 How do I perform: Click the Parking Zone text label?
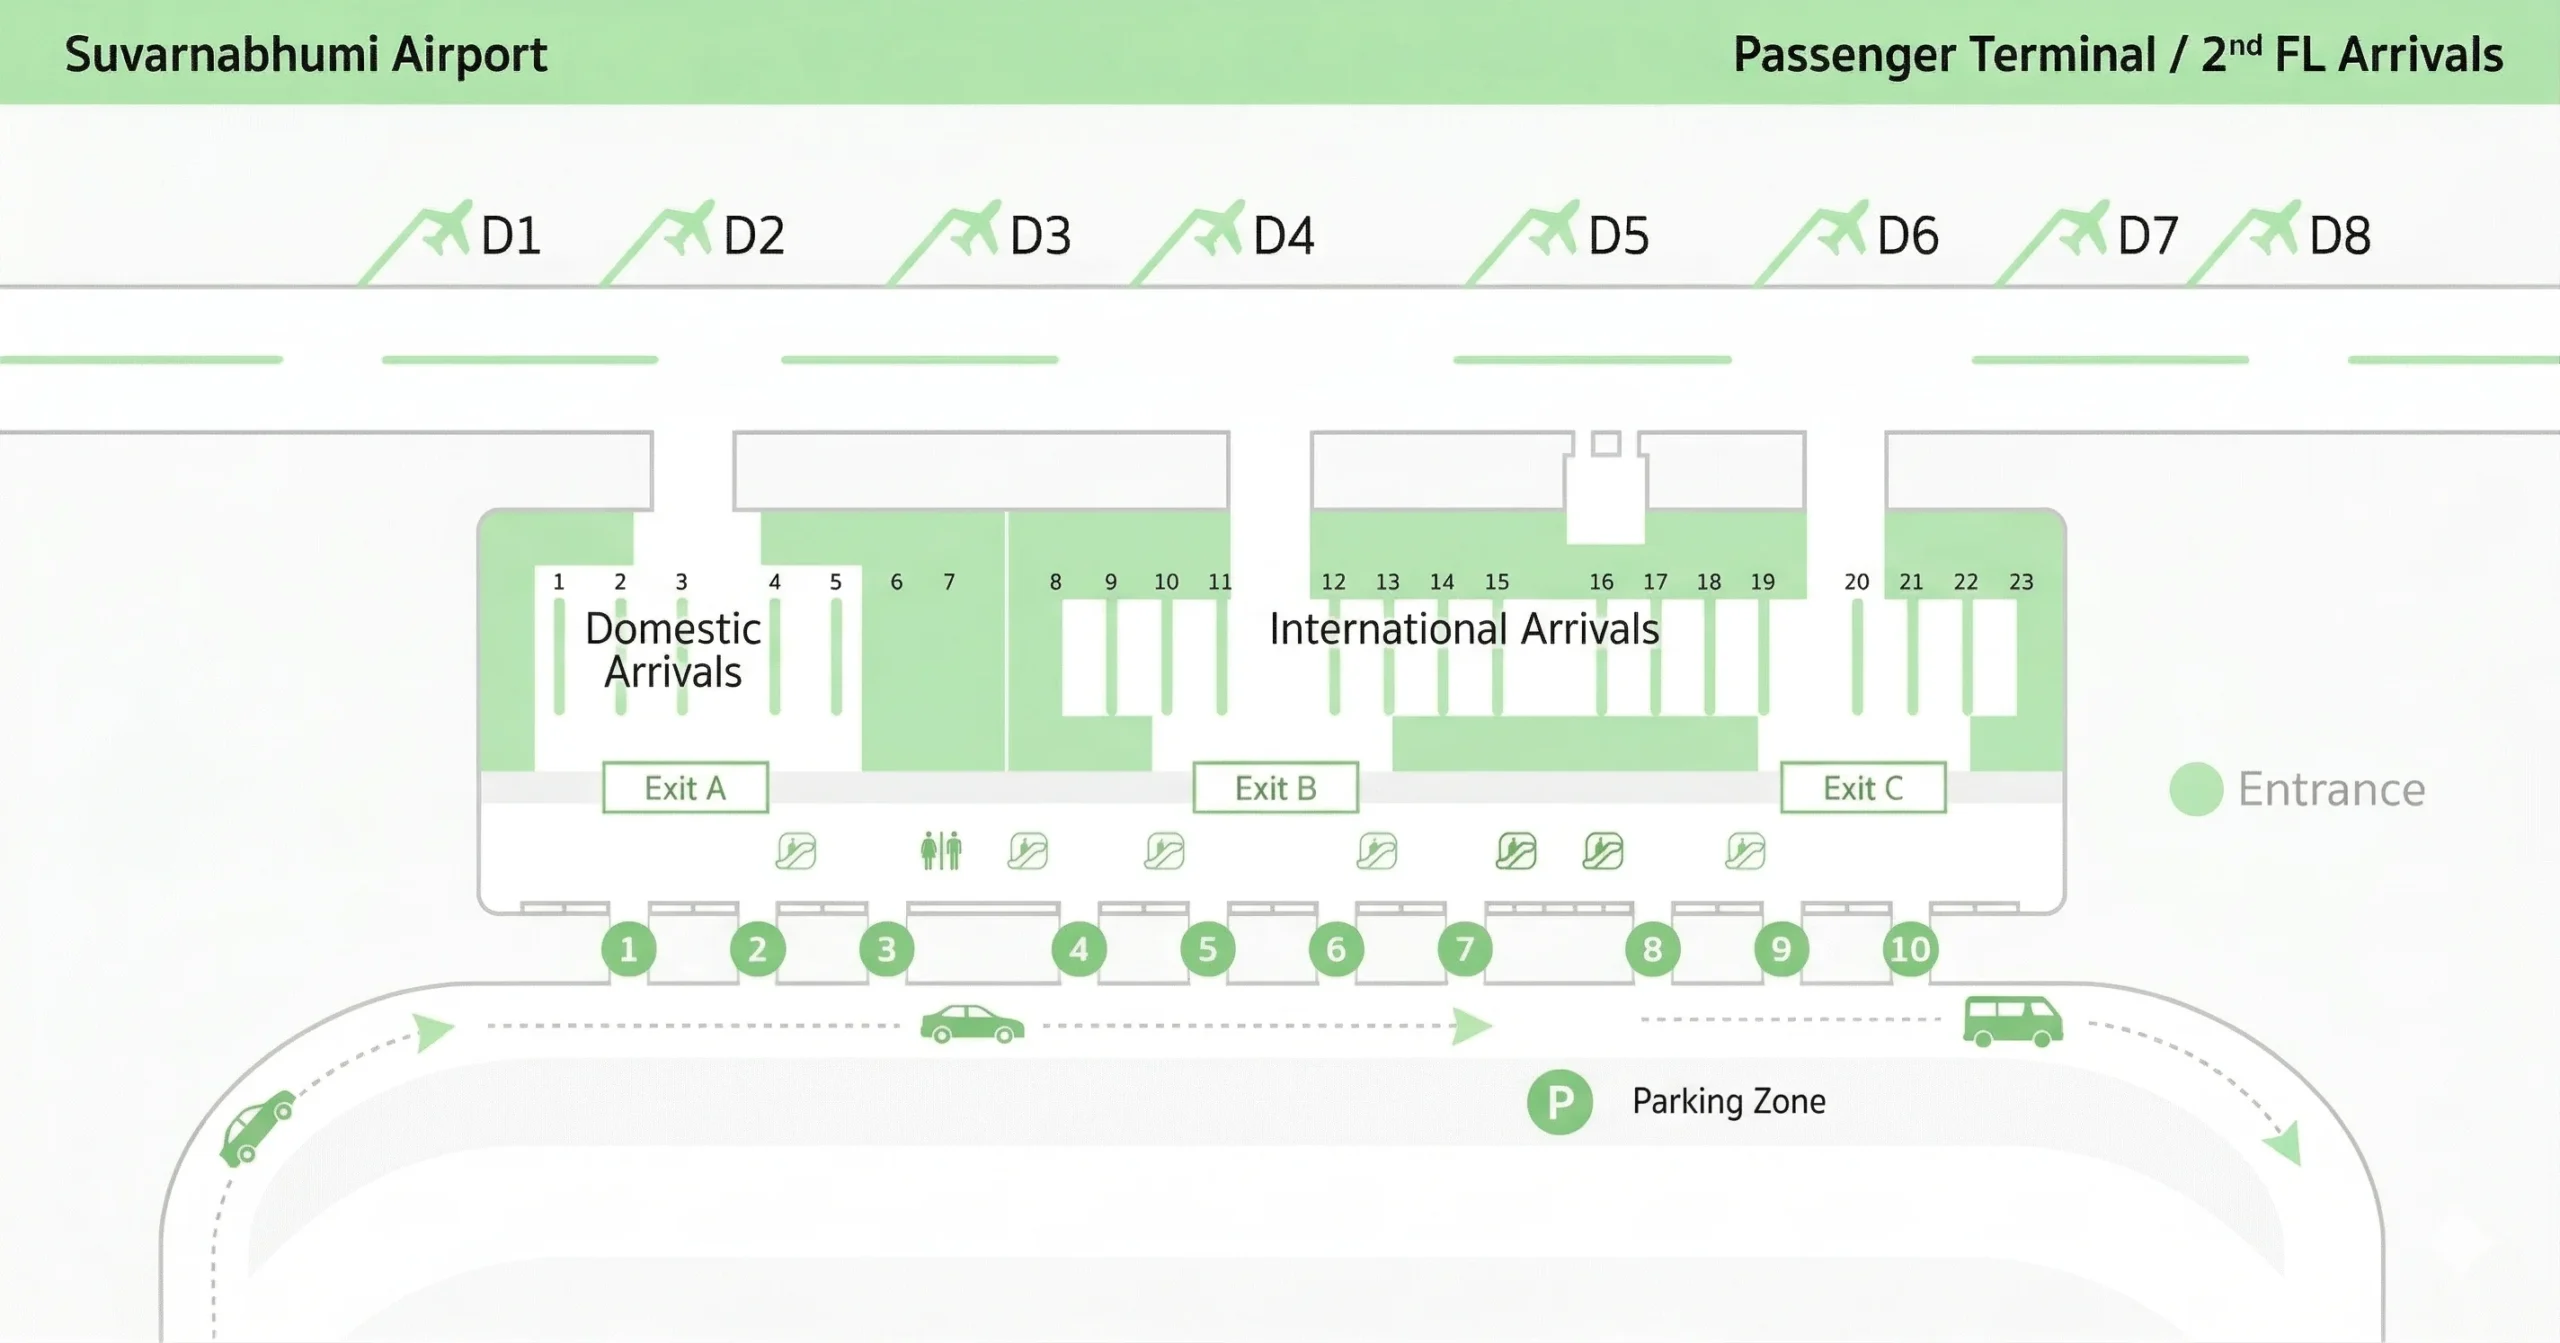(1728, 1101)
